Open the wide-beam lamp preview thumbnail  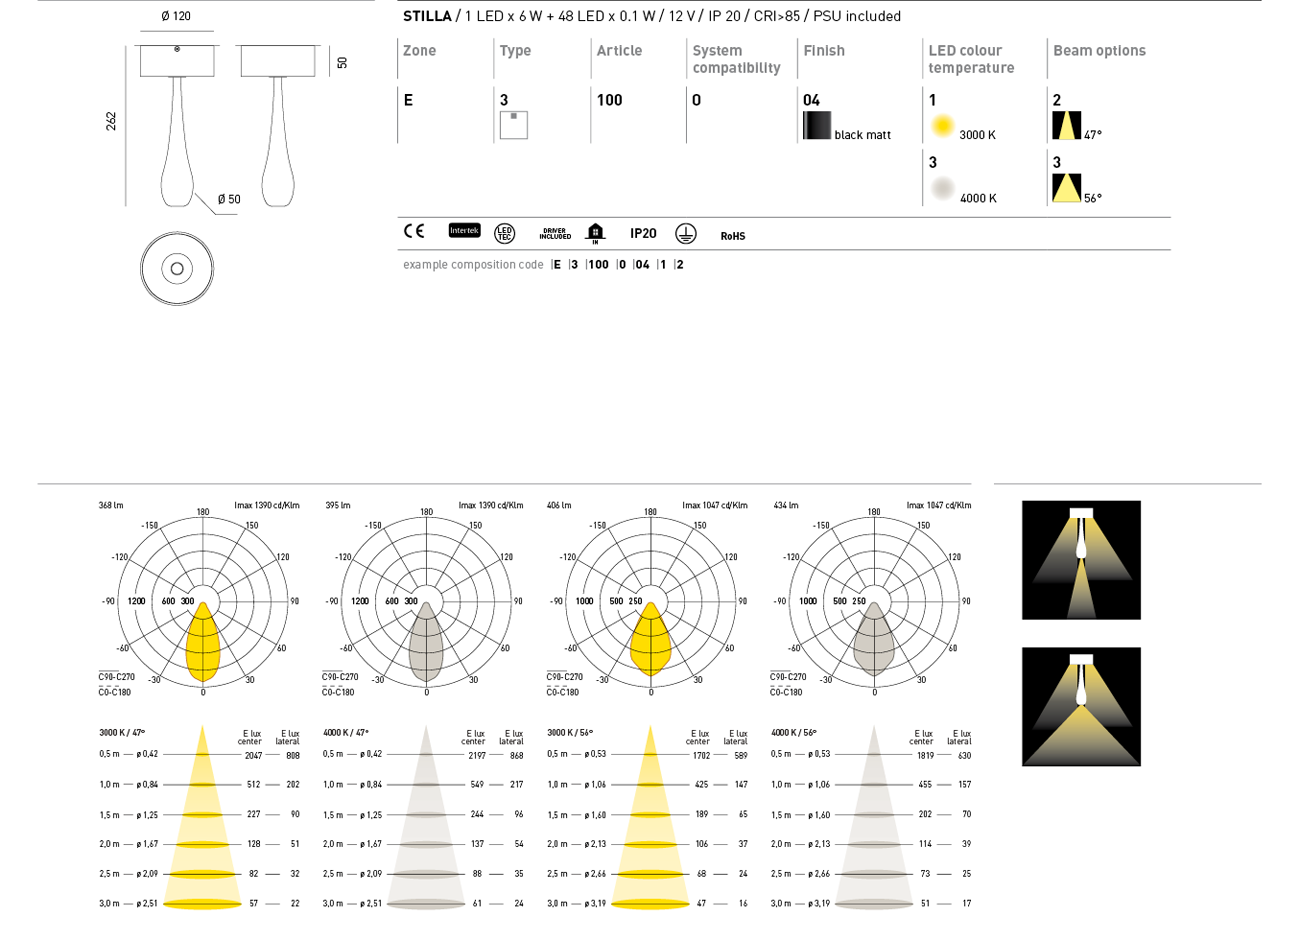point(1081,707)
